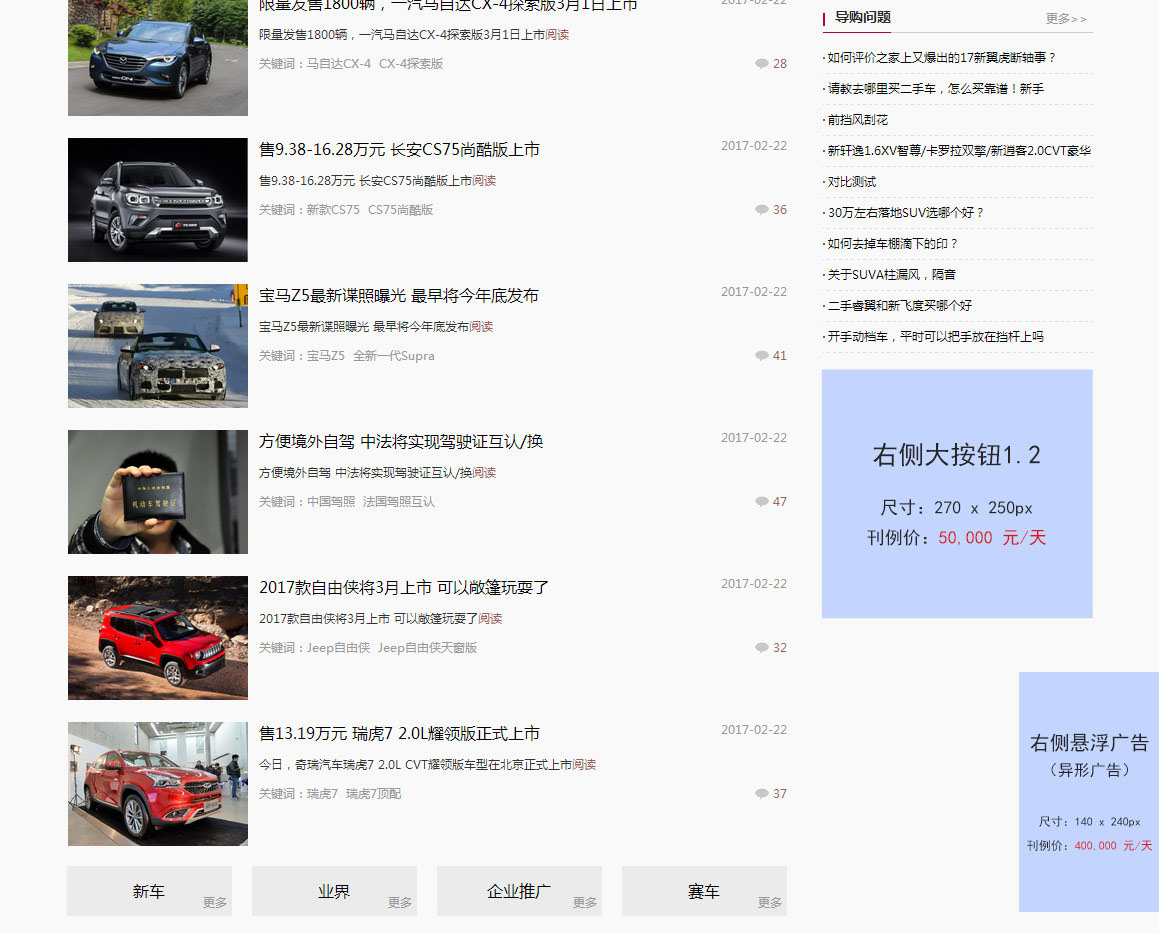Select keyword 中国驾照
The width and height of the screenshot is (1159, 933).
(x=331, y=501)
